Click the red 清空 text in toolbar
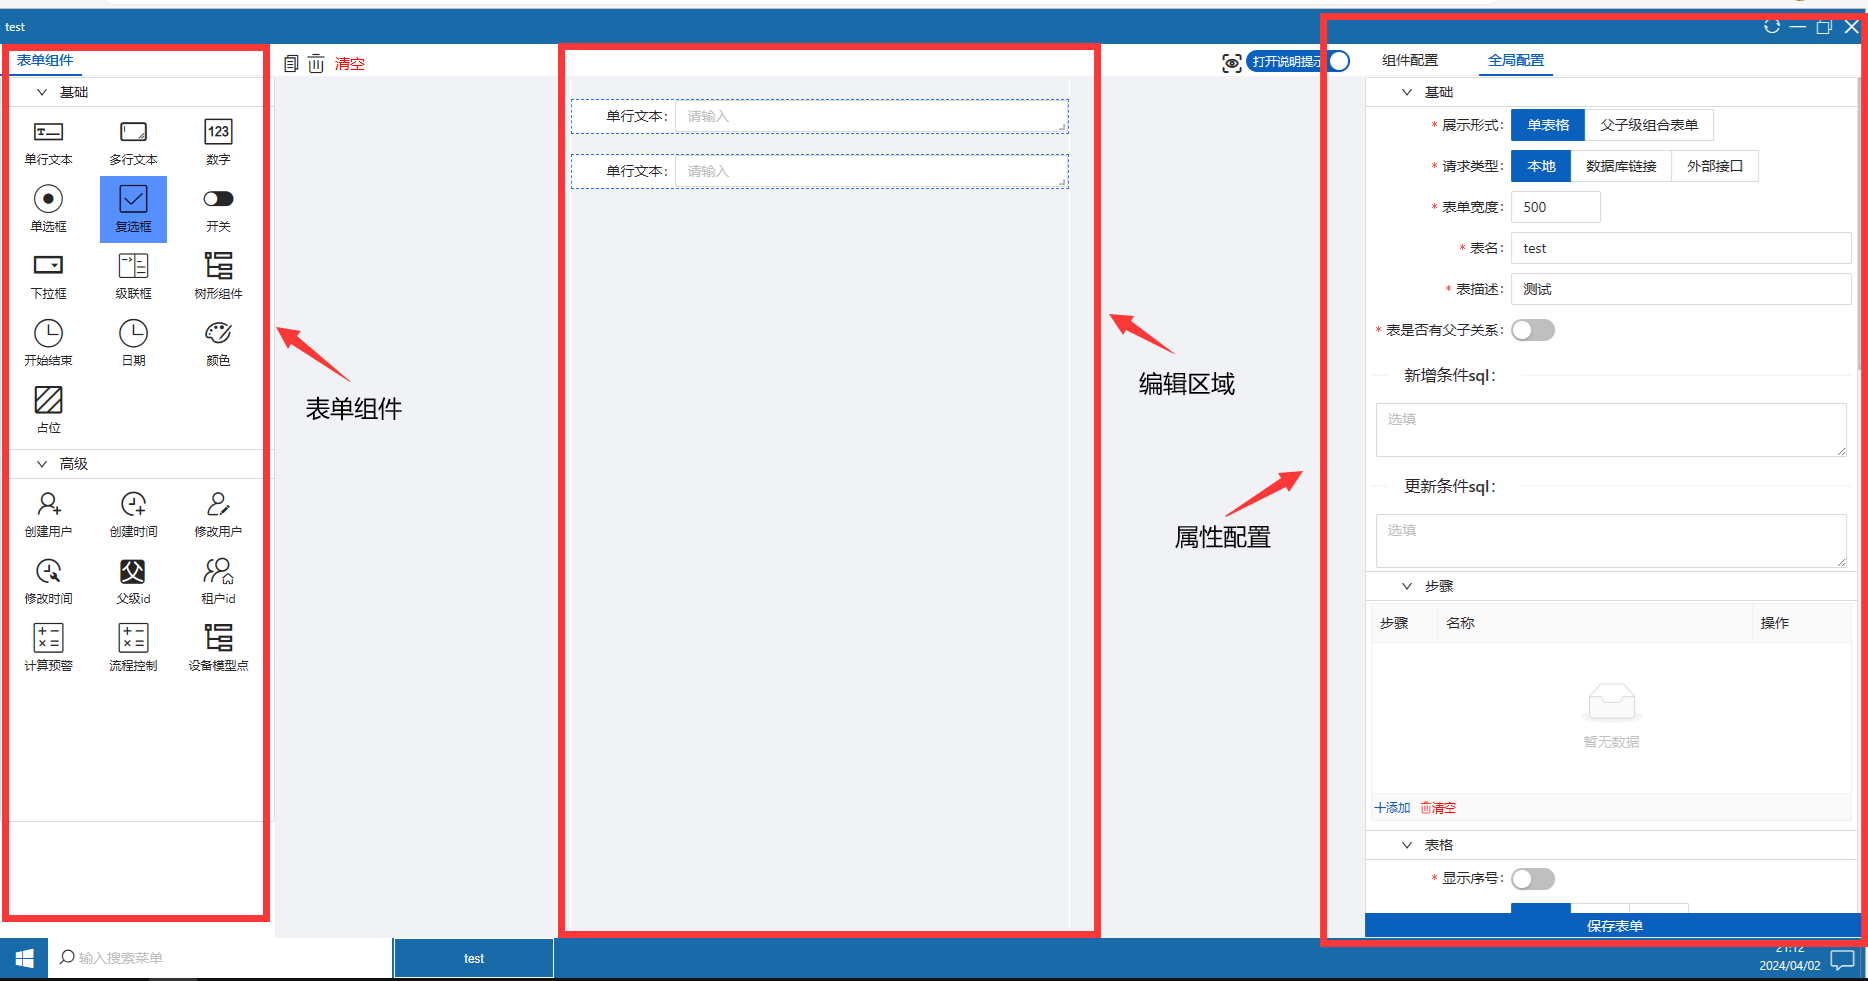The image size is (1868, 981). tap(350, 64)
